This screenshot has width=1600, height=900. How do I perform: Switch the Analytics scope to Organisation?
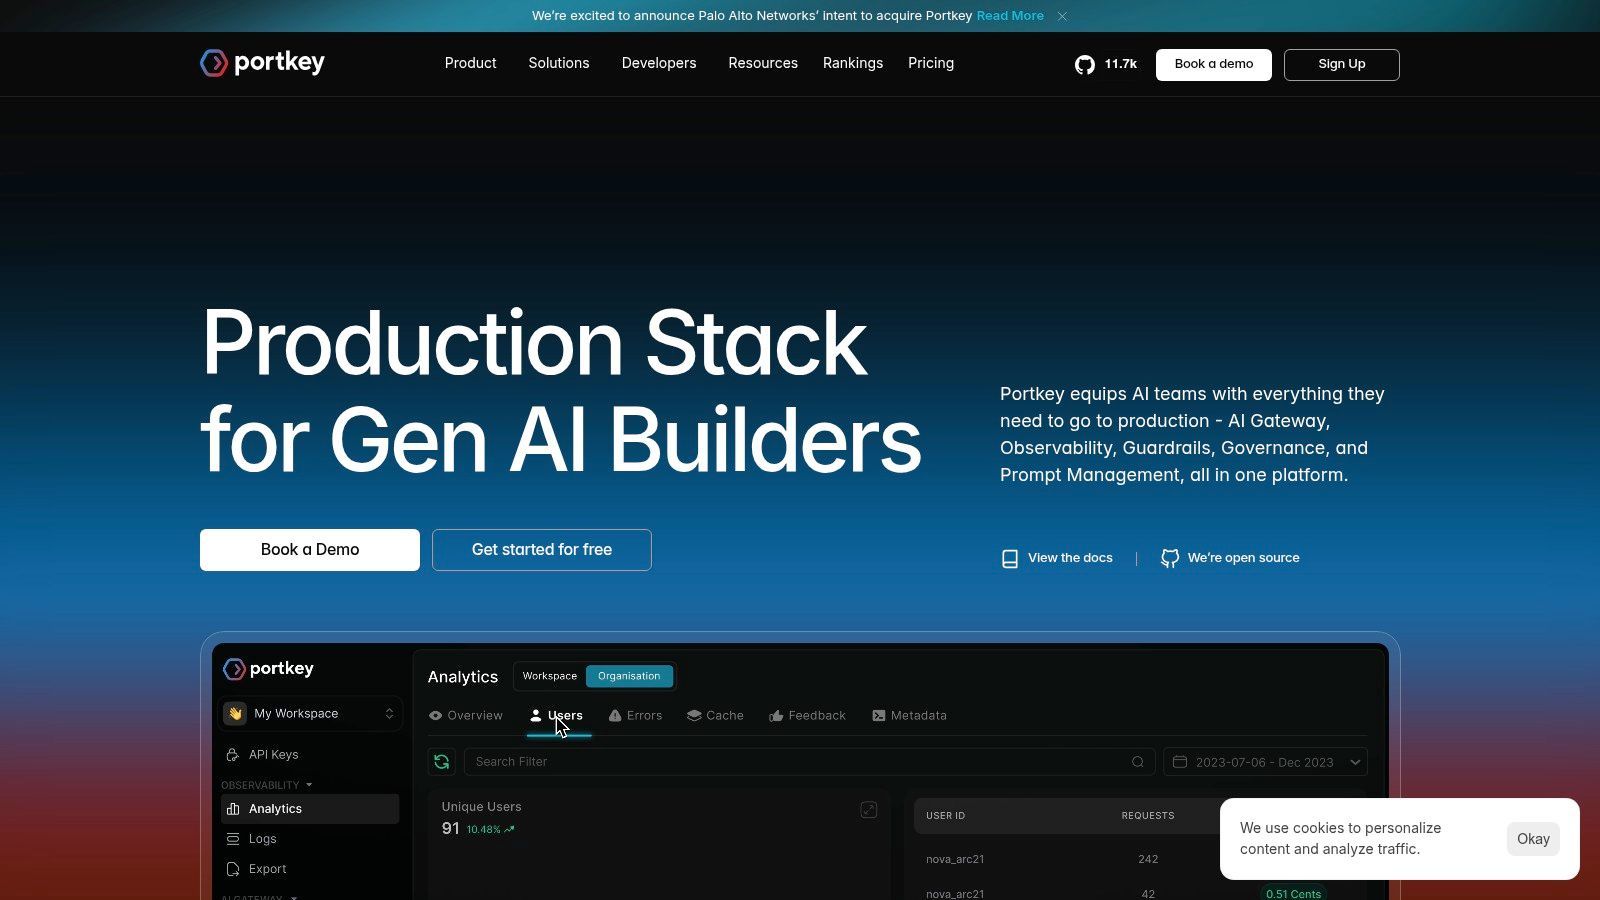point(629,676)
